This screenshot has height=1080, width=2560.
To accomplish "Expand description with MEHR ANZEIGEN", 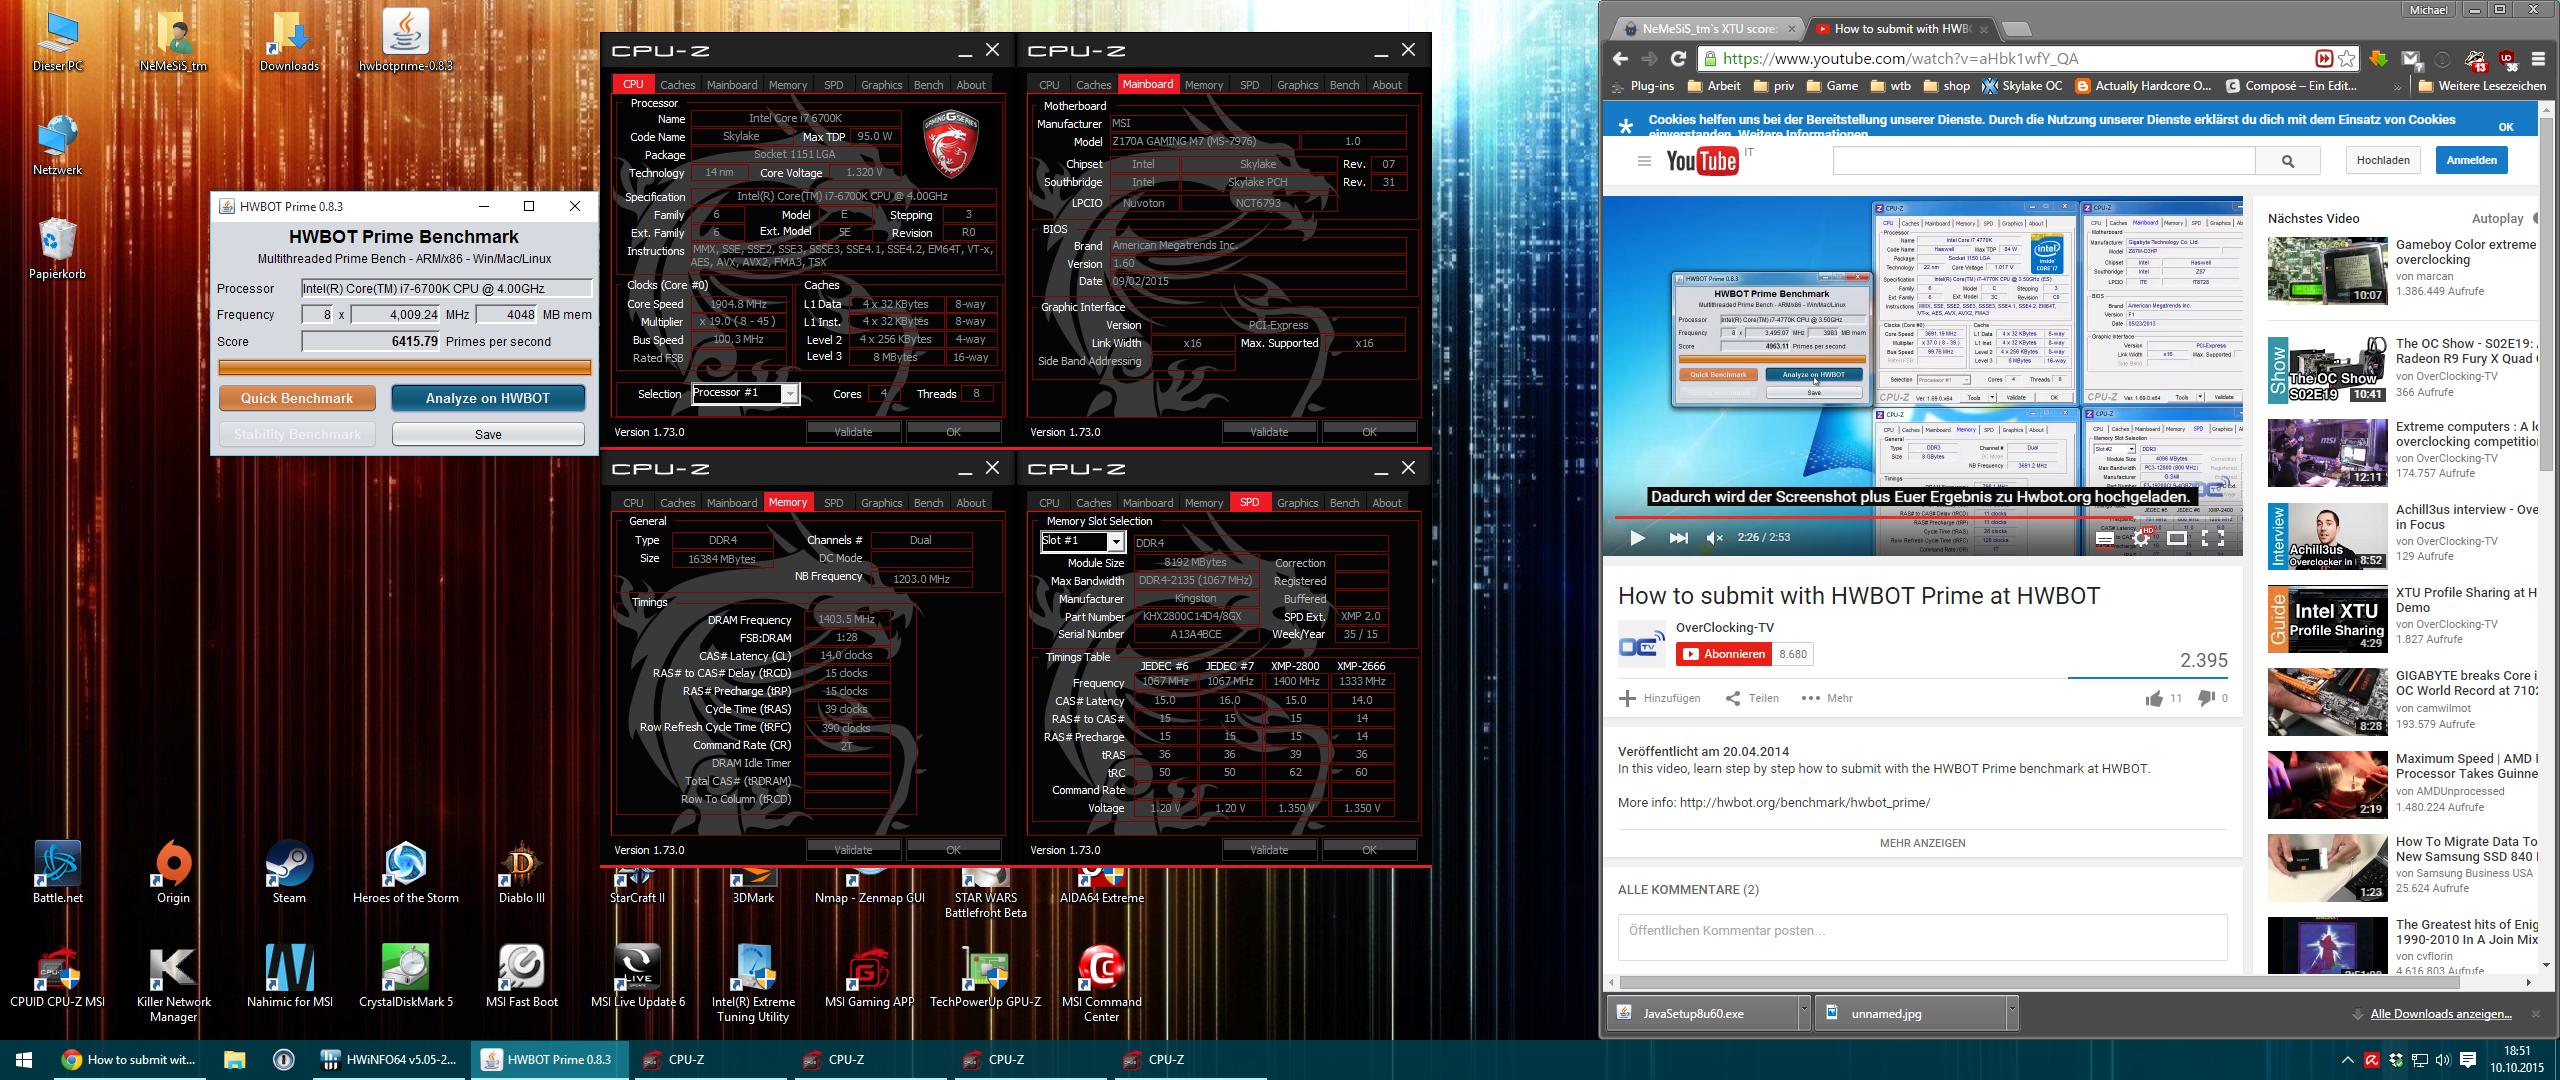I will click(x=1922, y=843).
